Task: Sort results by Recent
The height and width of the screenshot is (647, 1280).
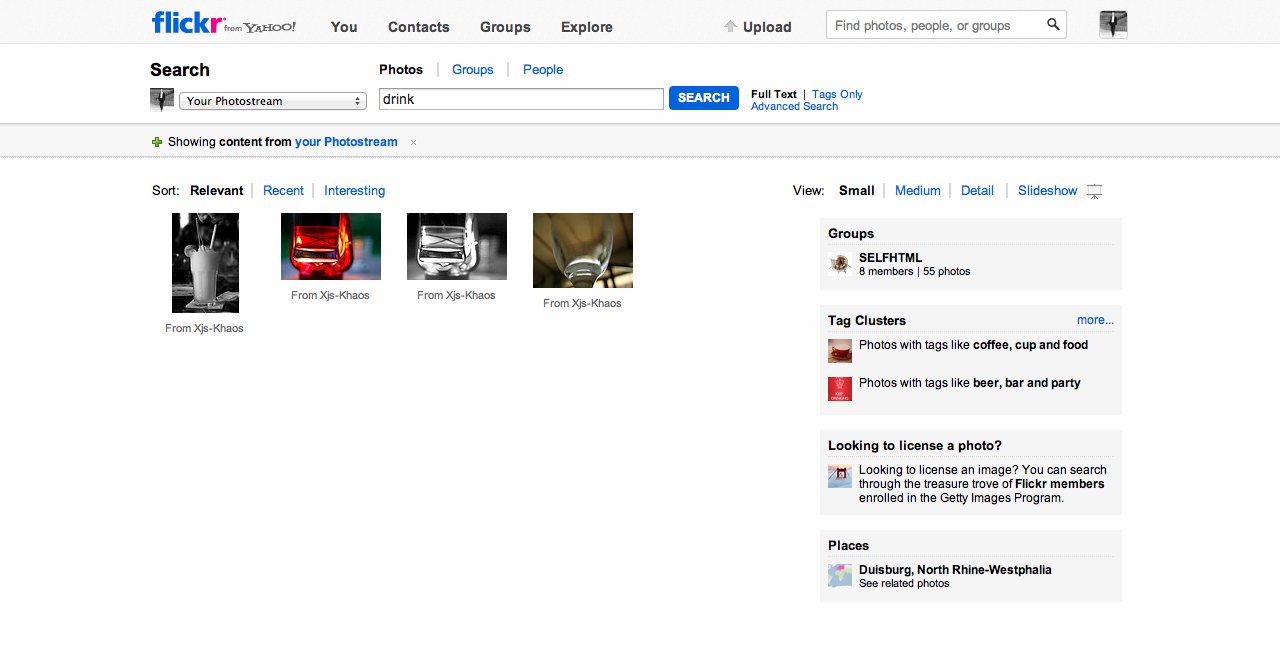Action: pos(283,190)
